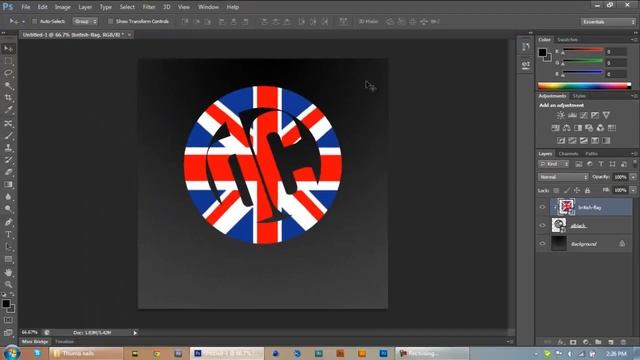This screenshot has width=640, height=360.
Task: Open the layer filter Kind dropdown
Action: tap(554, 164)
